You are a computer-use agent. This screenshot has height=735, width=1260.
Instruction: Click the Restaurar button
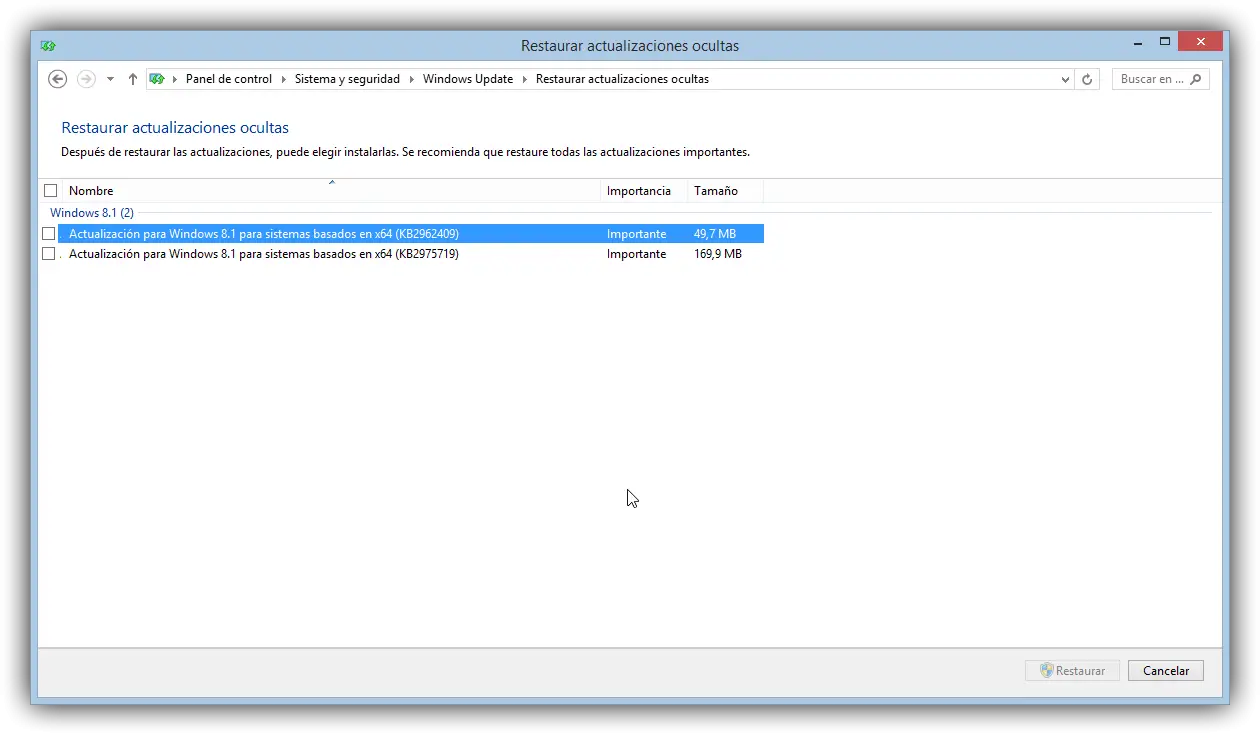click(x=1072, y=671)
